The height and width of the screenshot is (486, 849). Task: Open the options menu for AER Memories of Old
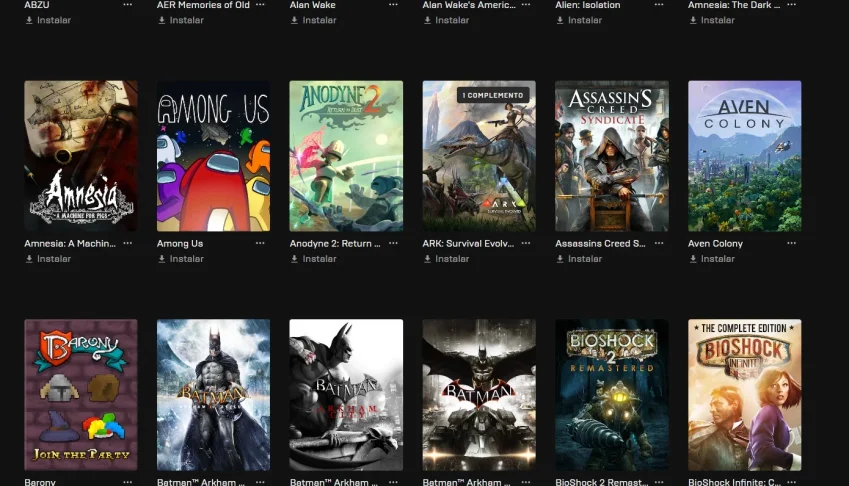pos(260,5)
